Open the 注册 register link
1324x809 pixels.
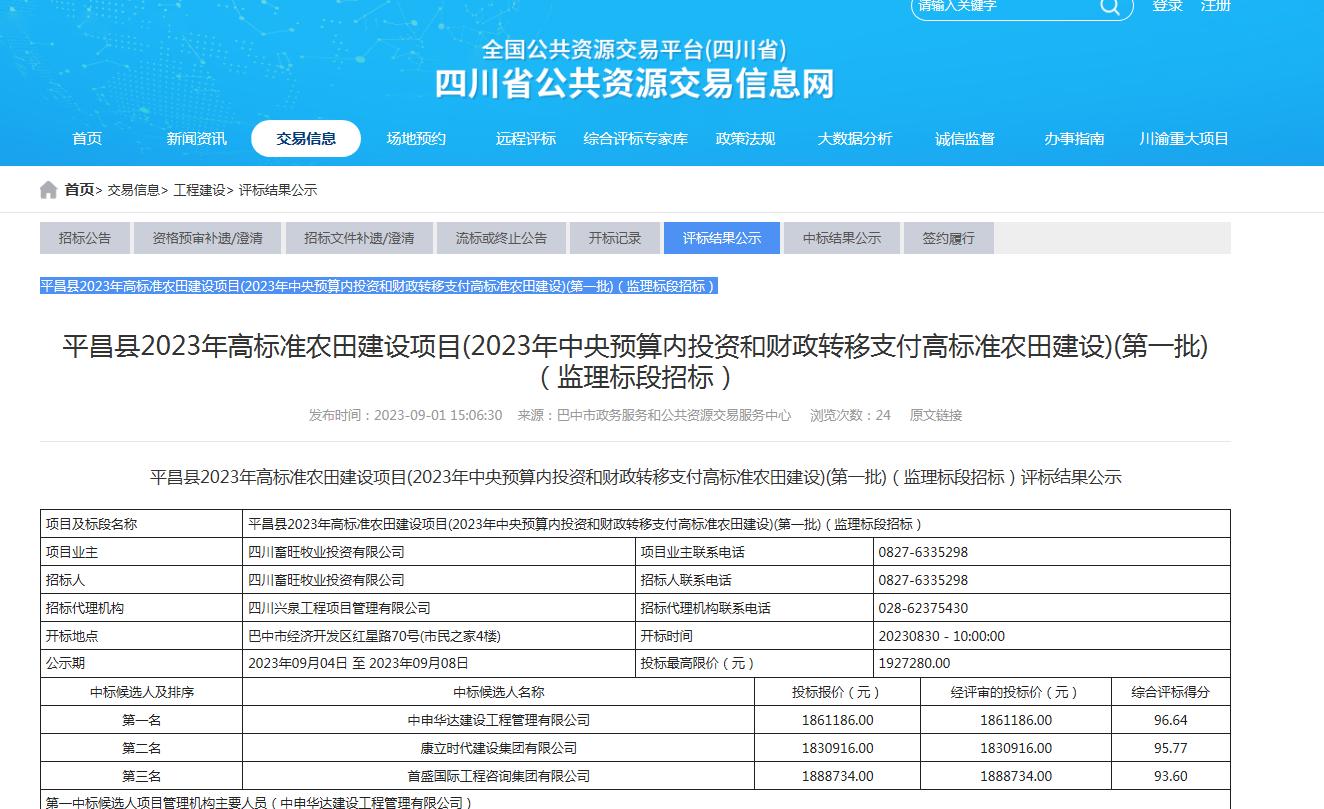coord(1216,6)
